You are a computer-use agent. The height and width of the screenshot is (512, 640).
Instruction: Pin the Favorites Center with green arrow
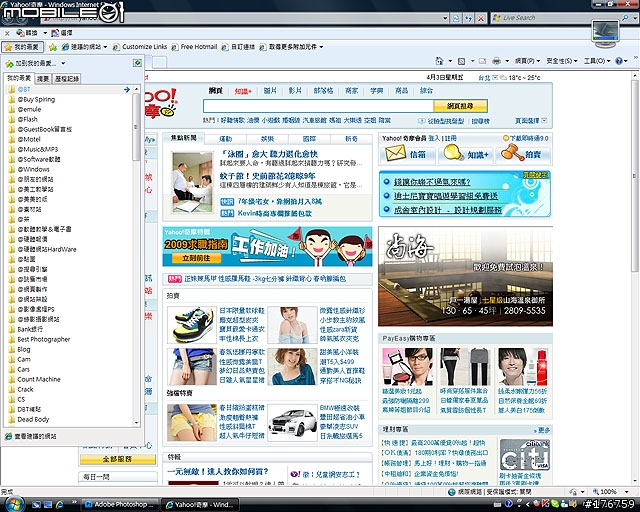[138, 63]
